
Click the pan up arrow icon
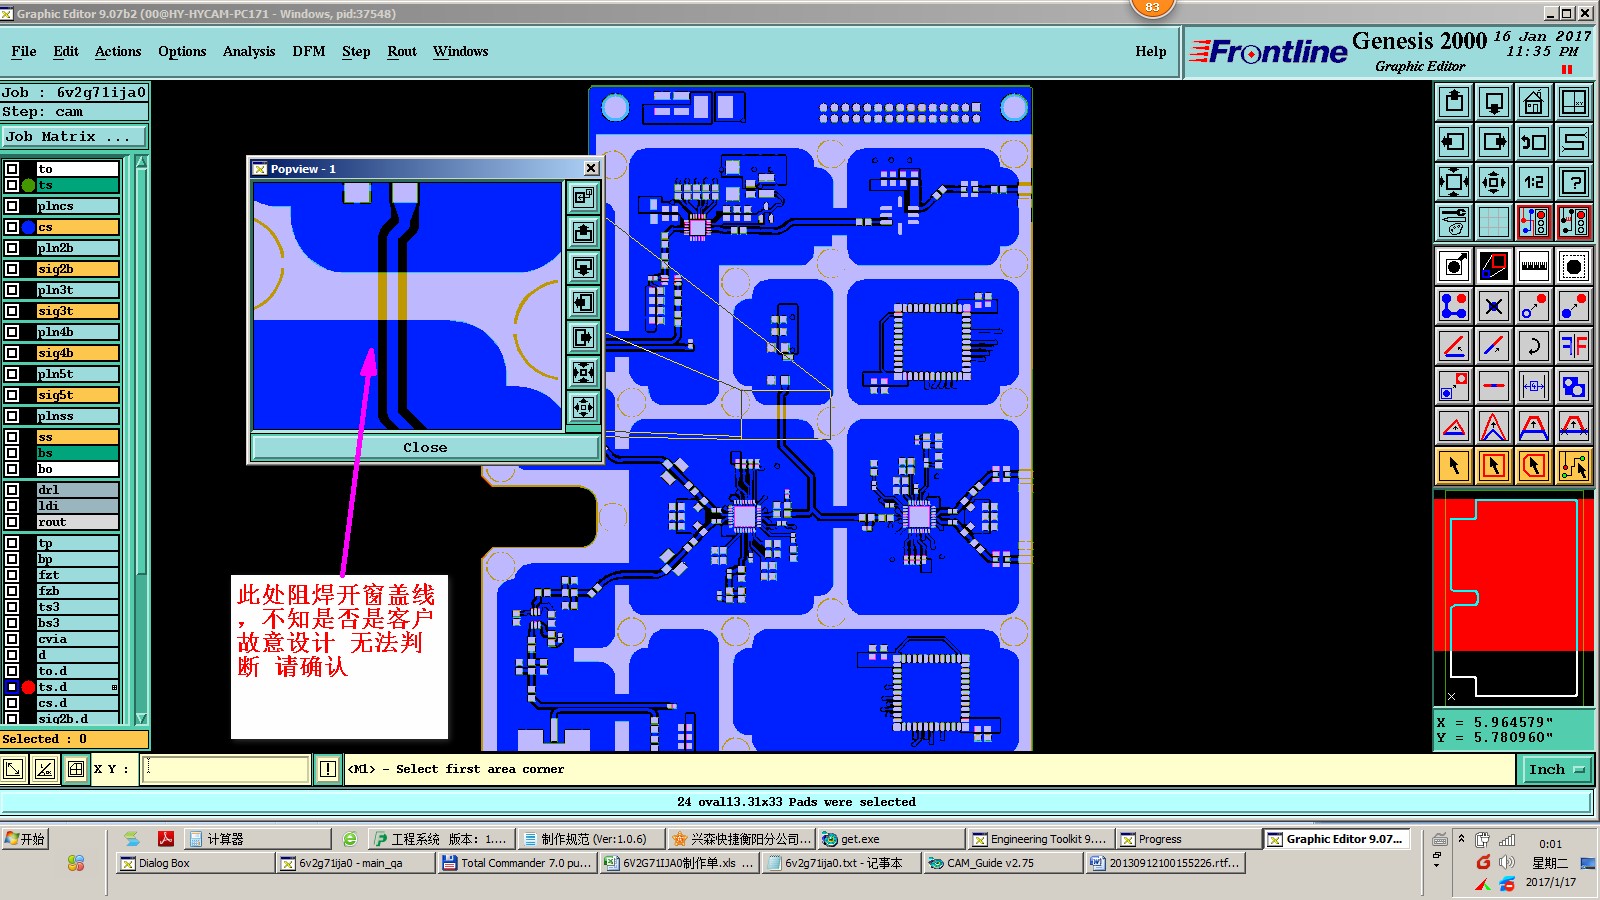click(x=1454, y=102)
